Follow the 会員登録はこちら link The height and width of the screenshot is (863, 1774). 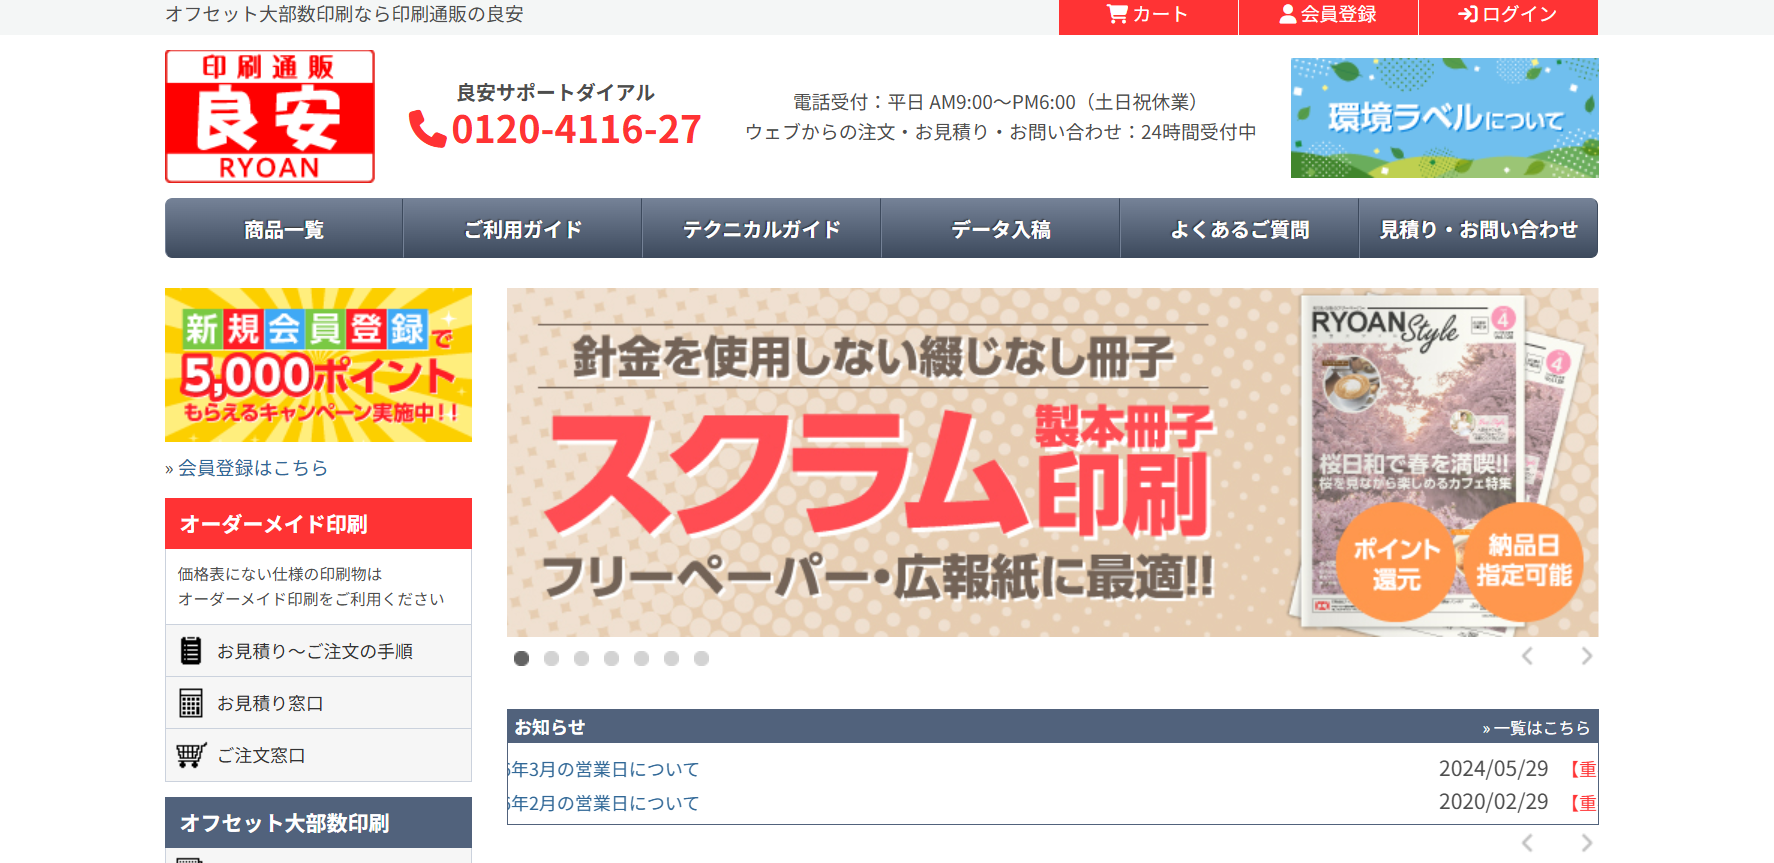252,467
